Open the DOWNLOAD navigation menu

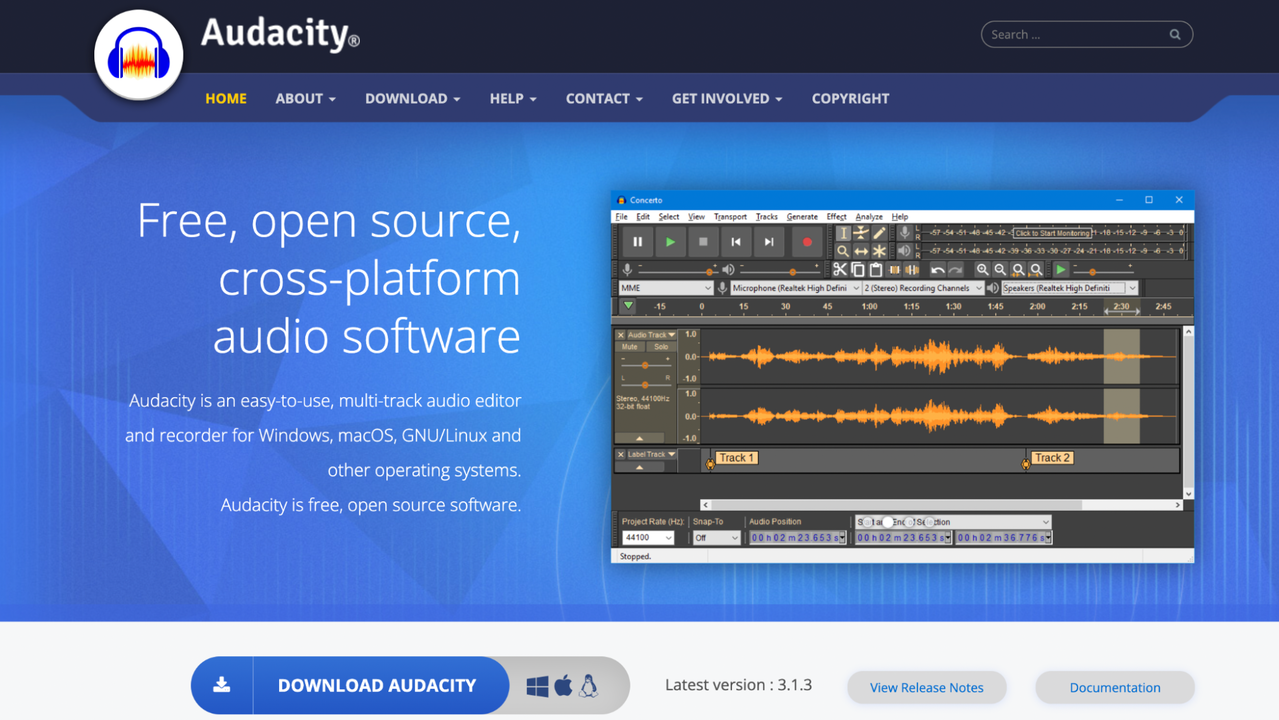tap(412, 98)
